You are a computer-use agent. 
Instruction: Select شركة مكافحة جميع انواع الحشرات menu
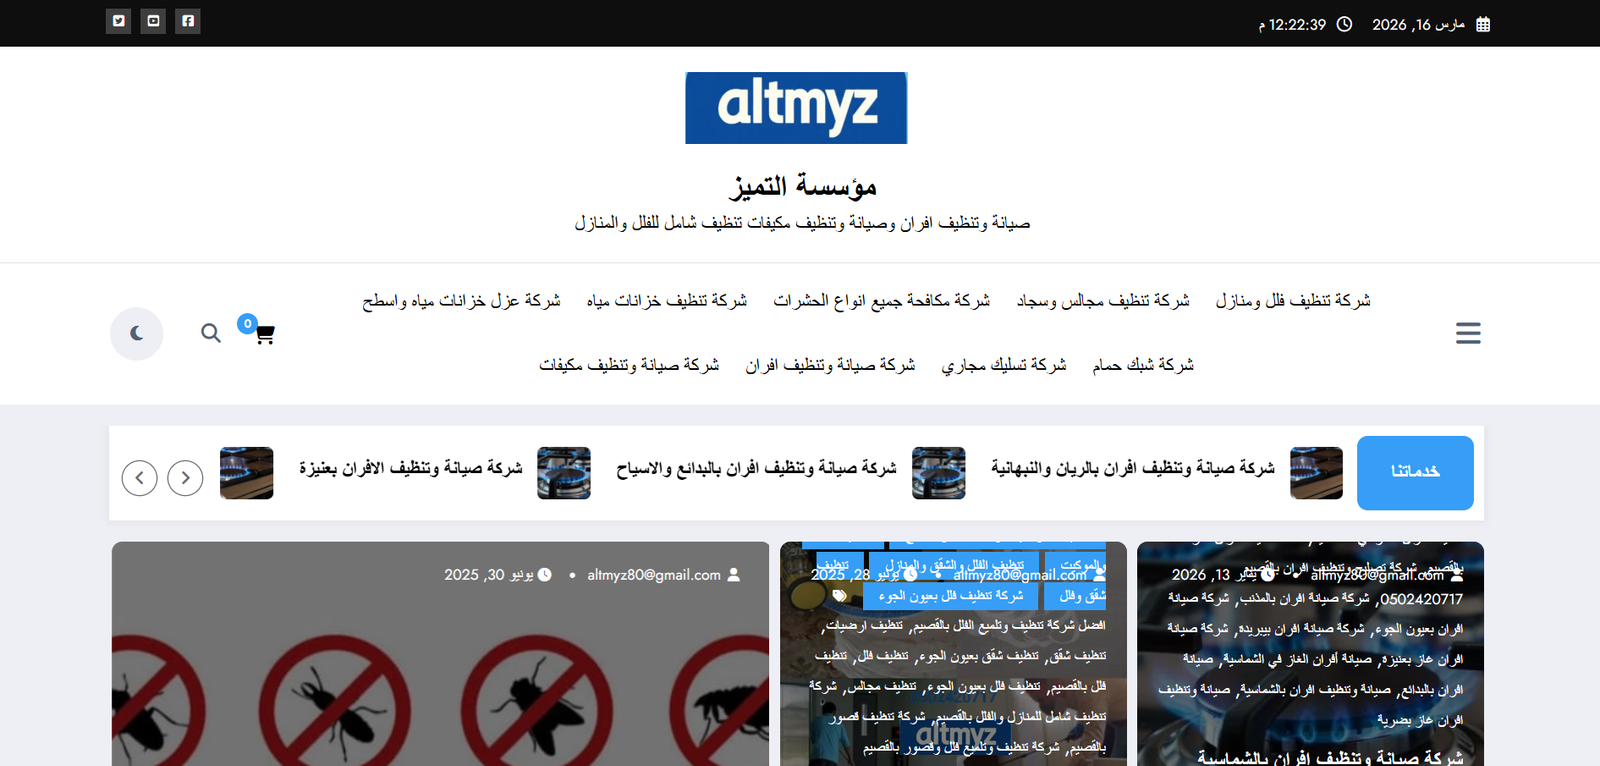[x=881, y=300]
